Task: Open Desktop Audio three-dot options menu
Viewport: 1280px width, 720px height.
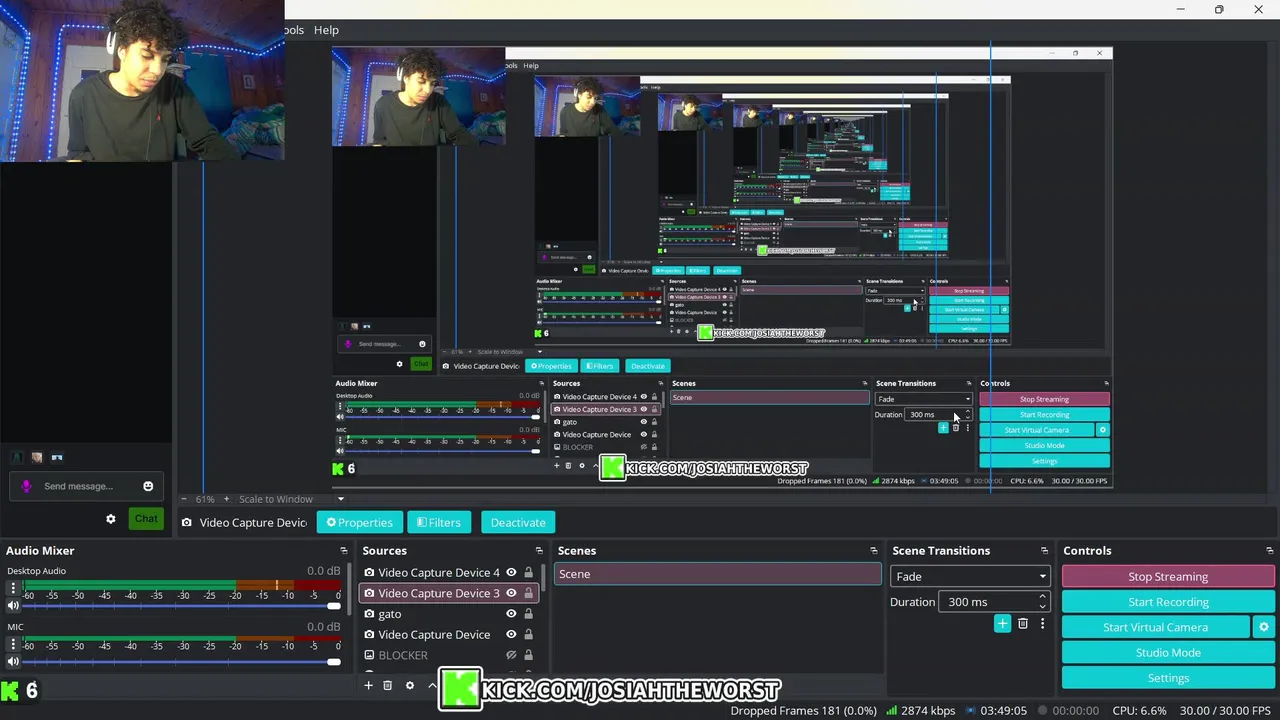Action: pos(13,589)
